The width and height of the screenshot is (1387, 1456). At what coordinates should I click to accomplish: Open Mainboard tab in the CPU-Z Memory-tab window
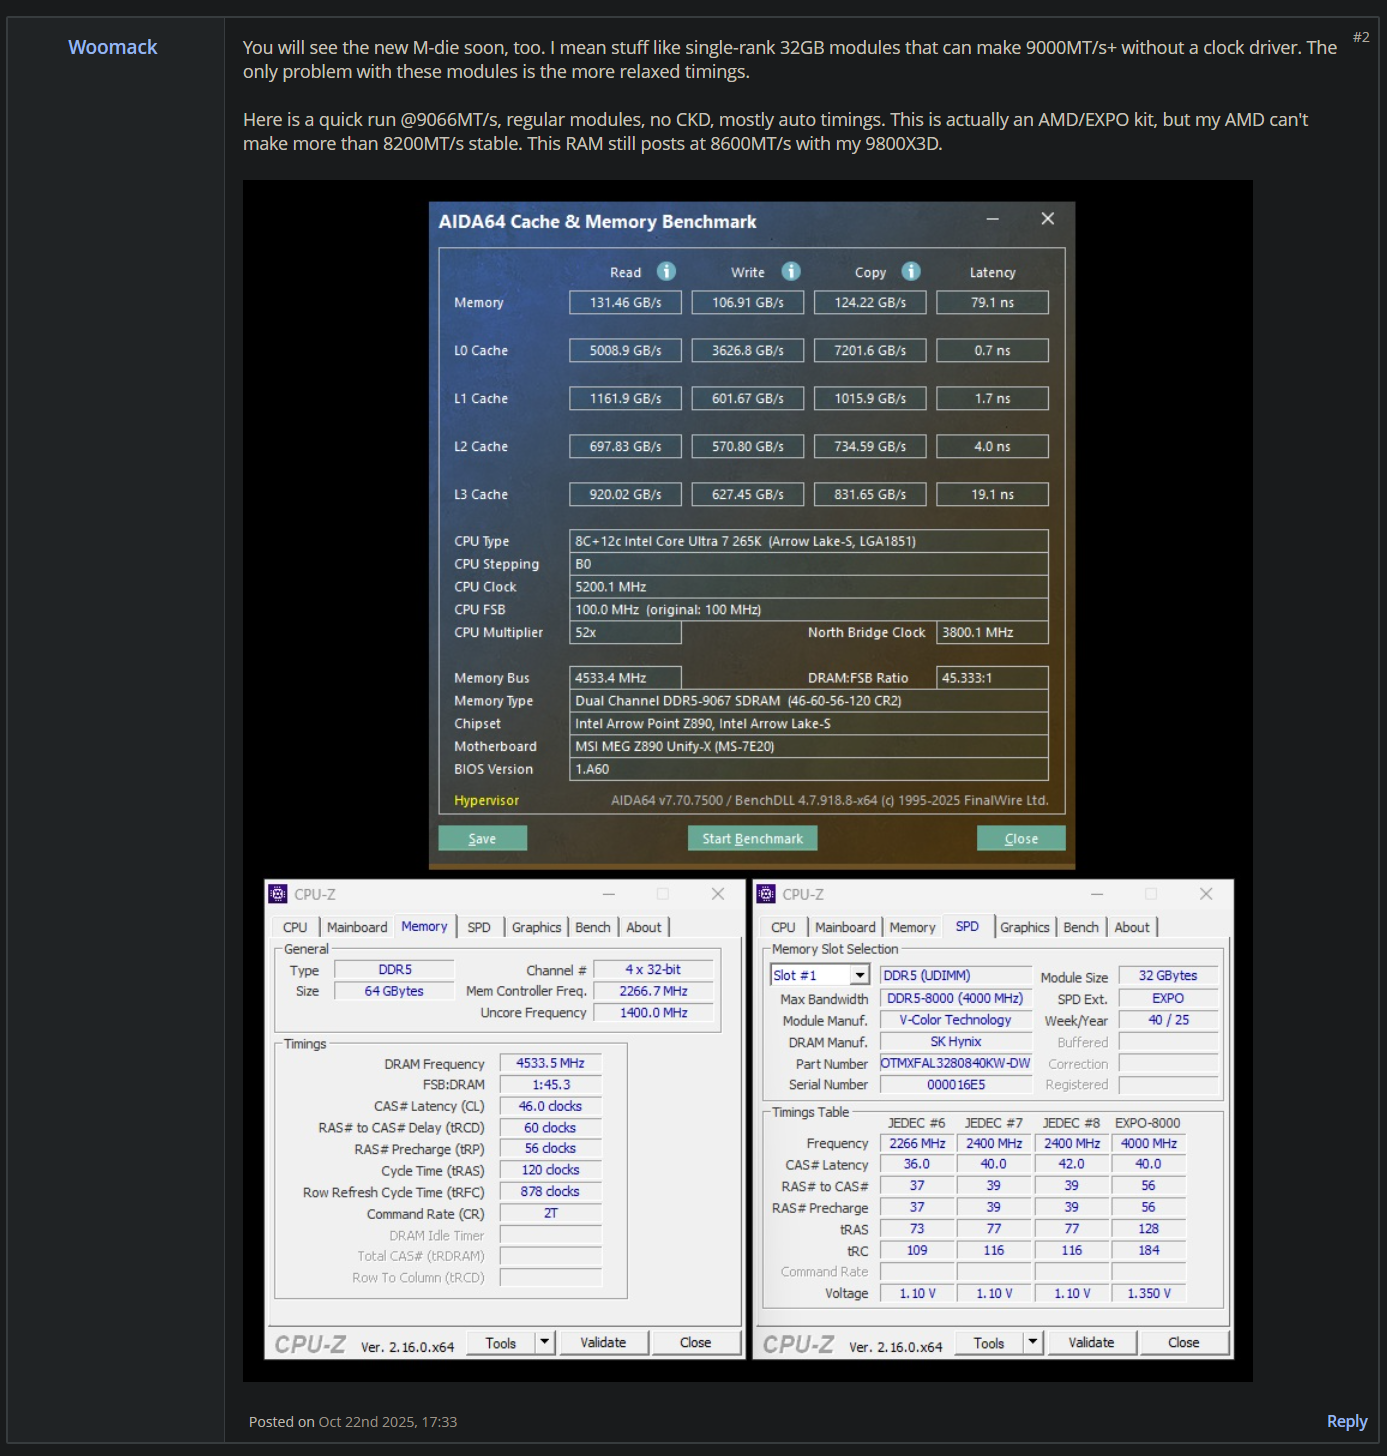[357, 927]
